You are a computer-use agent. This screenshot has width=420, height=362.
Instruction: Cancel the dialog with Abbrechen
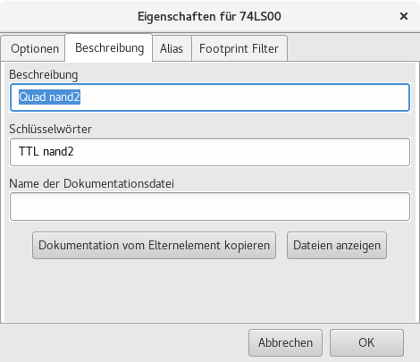coord(285,343)
